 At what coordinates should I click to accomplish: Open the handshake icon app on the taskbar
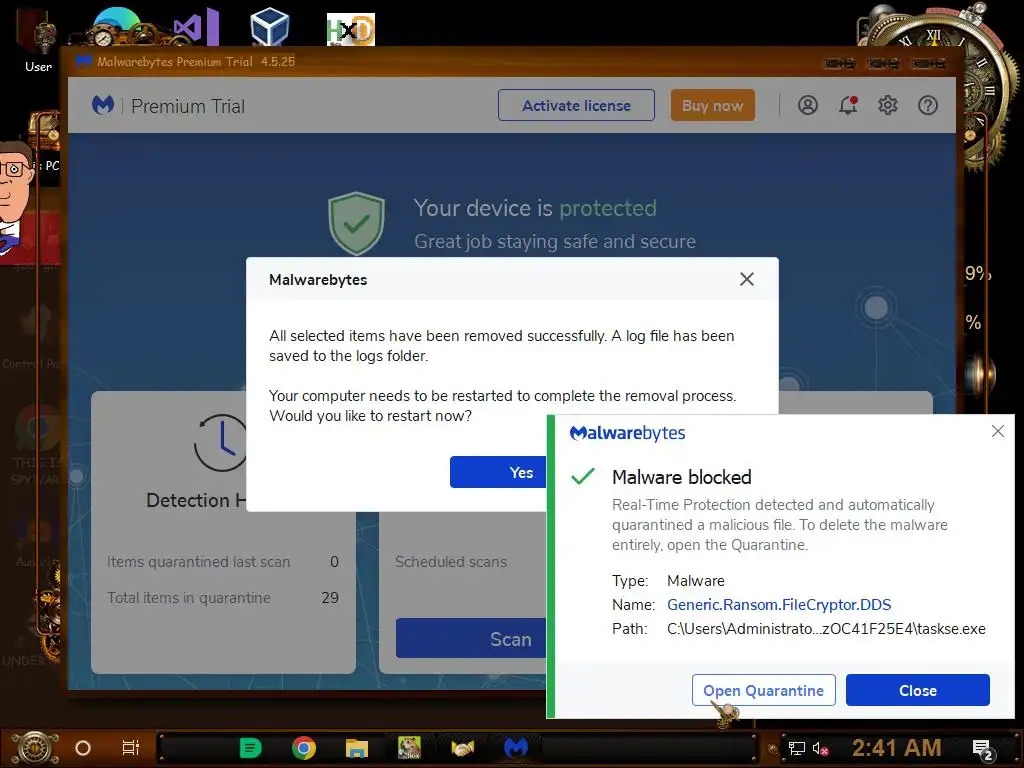click(462, 748)
